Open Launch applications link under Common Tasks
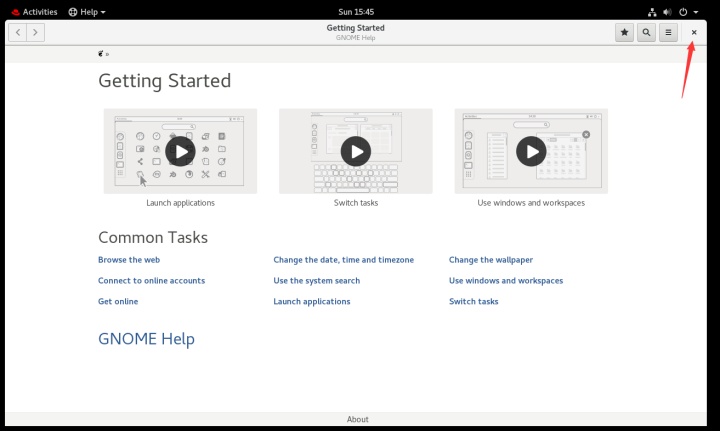The height and width of the screenshot is (431, 720). pos(312,301)
